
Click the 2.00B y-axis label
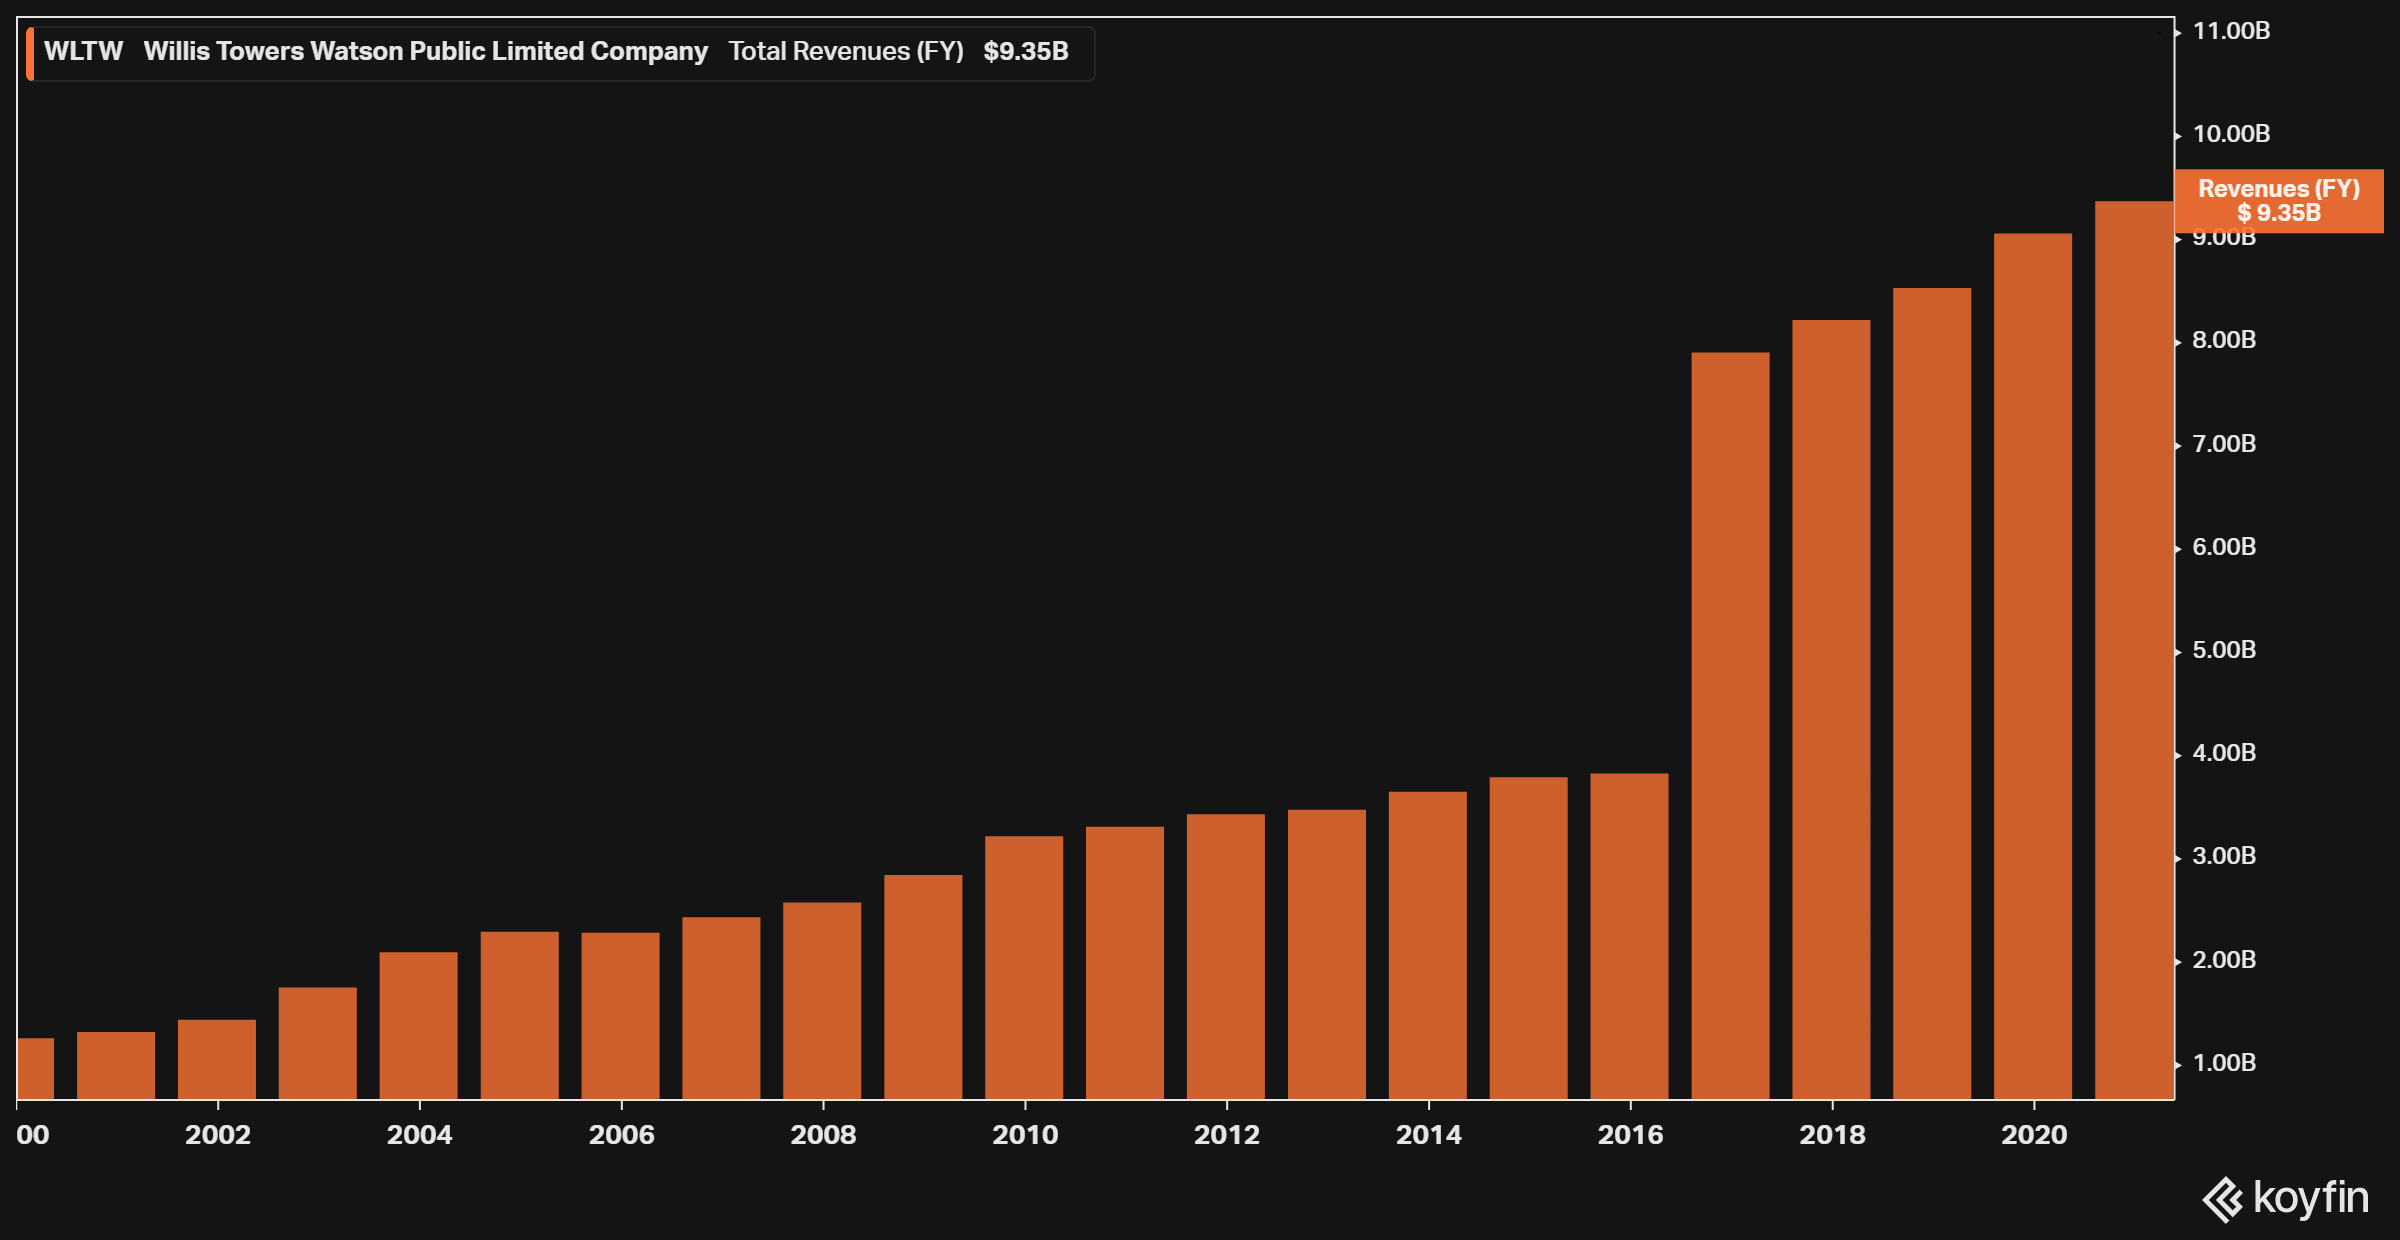tap(2224, 960)
